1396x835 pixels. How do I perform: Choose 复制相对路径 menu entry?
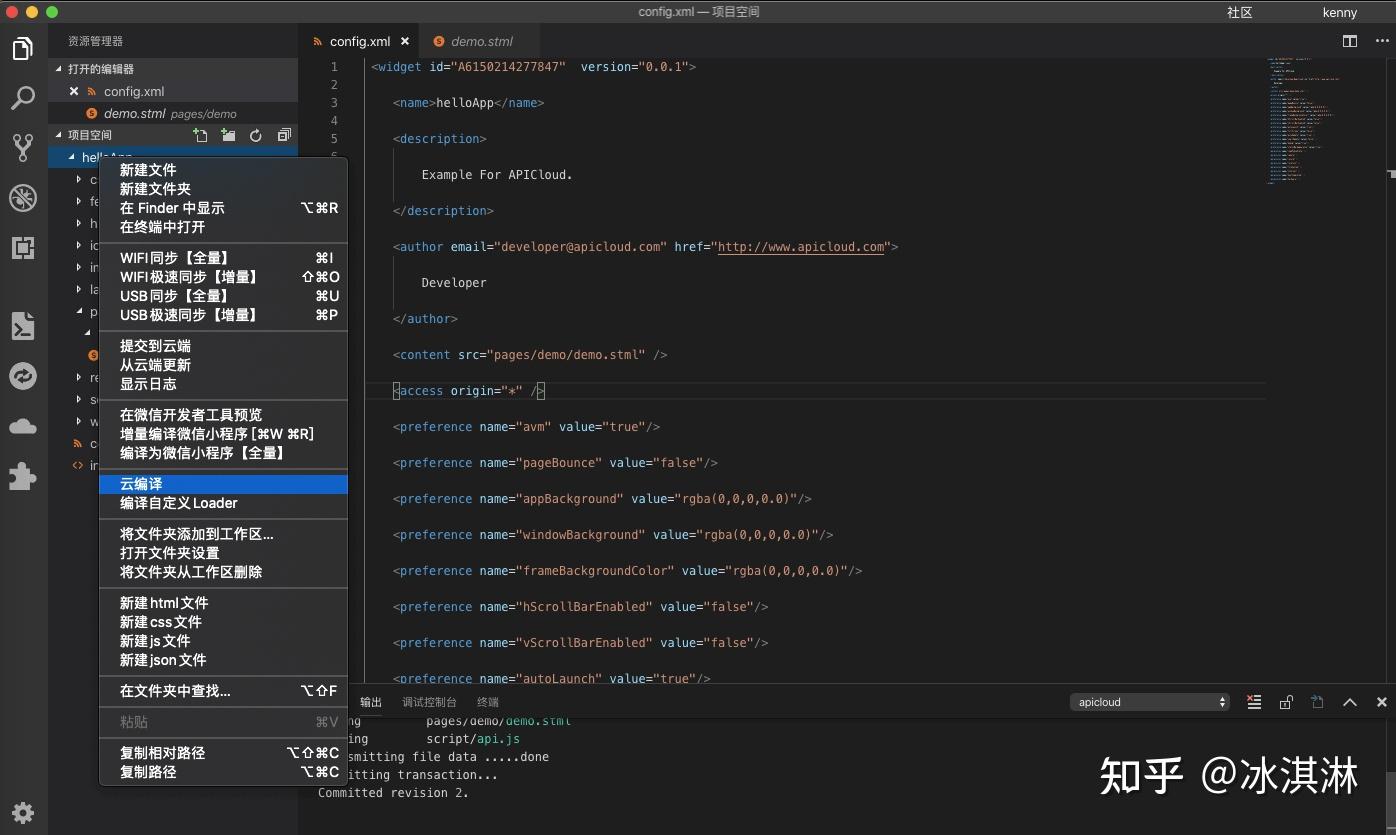click(x=223, y=753)
